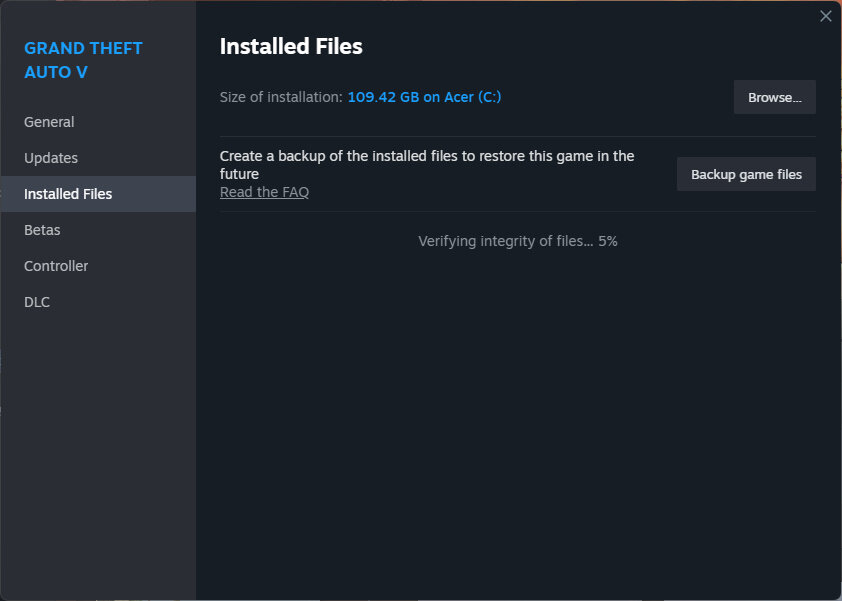842x601 pixels.
Task: Open the General settings tab
Action: [x=49, y=122]
